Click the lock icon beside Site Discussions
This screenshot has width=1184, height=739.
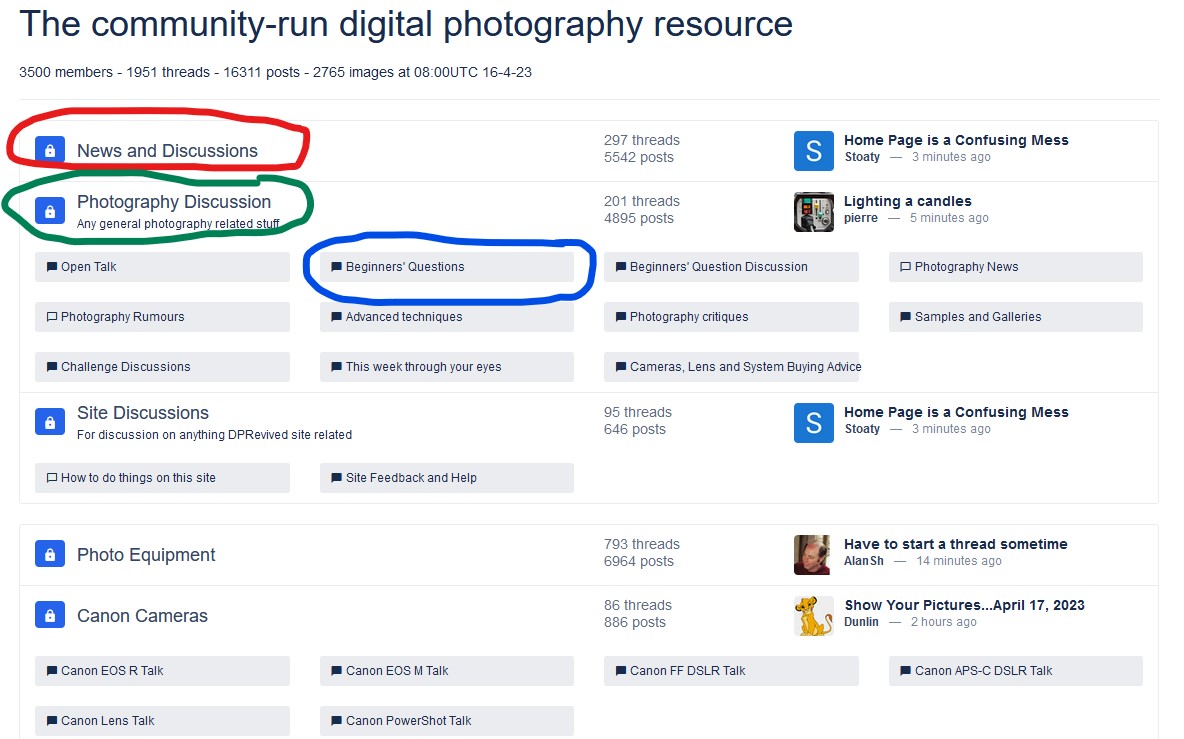pos(50,422)
